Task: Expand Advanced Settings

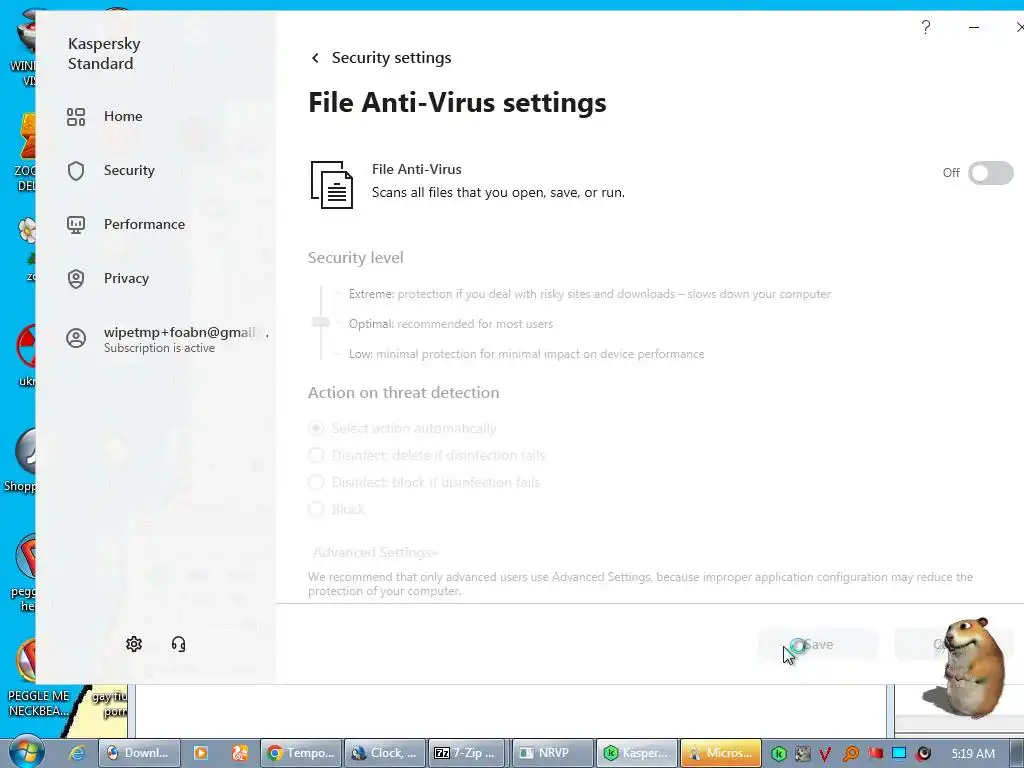Action: coord(376,552)
